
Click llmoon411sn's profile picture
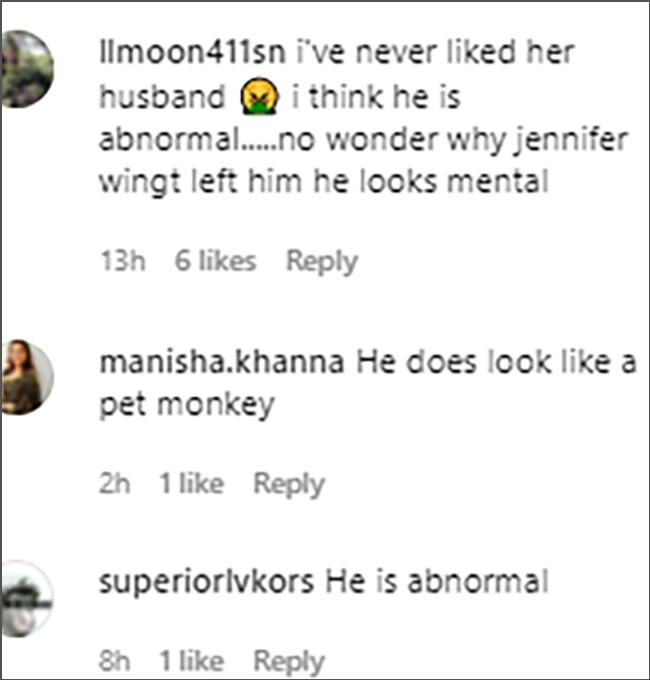point(26,68)
